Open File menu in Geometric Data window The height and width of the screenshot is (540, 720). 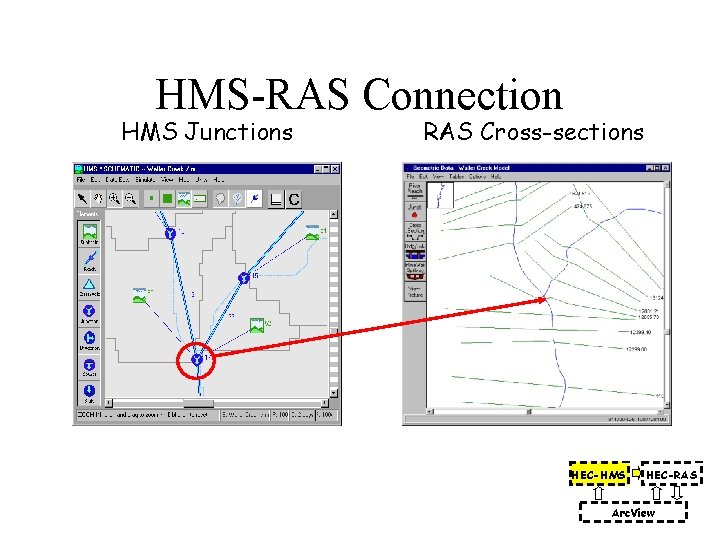[411, 176]
